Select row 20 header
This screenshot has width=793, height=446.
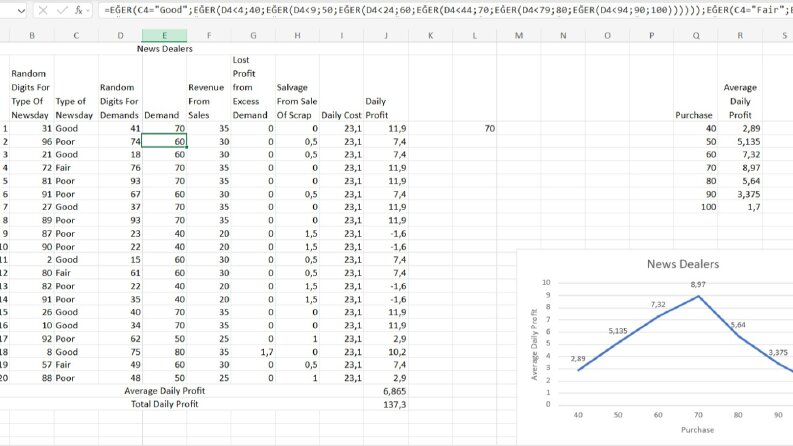tap(4, 378)
